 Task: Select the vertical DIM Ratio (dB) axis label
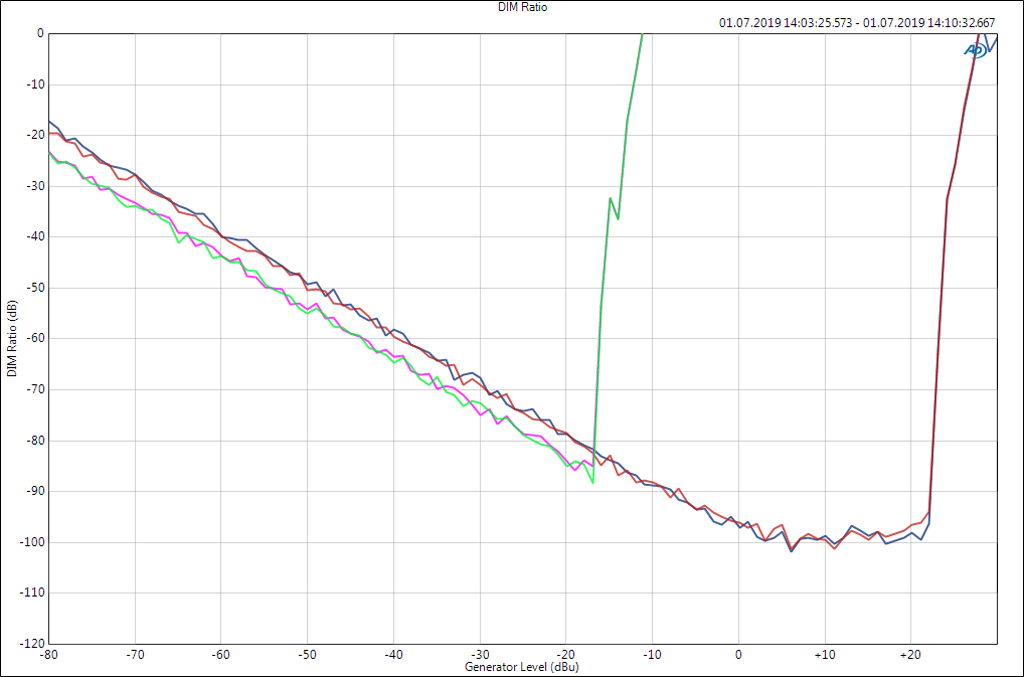coord(11,338)
